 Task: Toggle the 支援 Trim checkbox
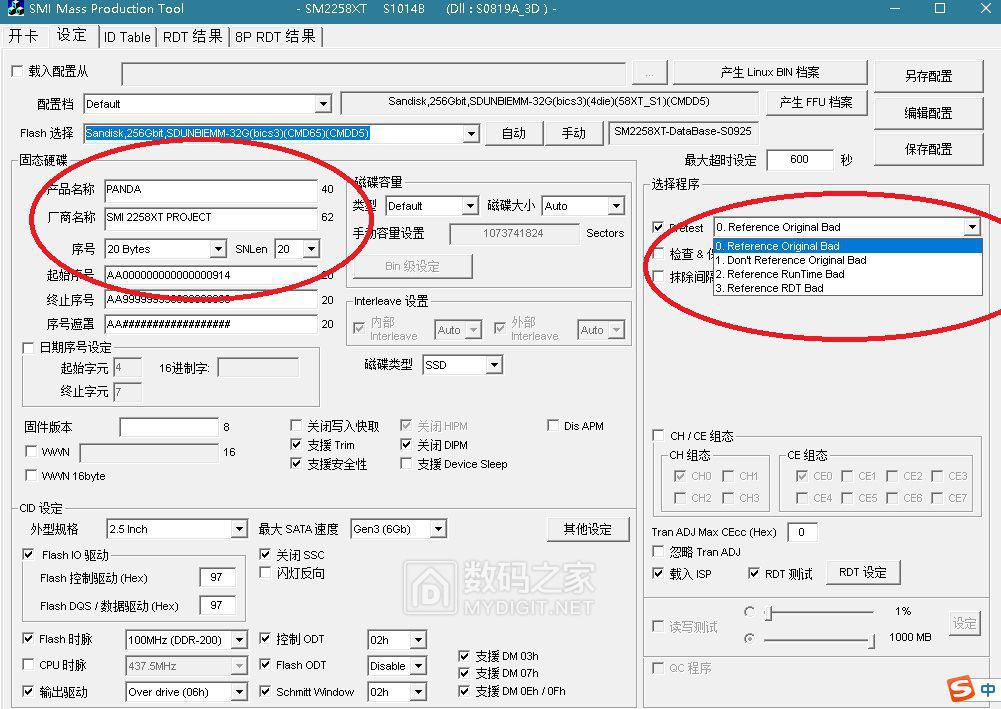coord(296,444)
